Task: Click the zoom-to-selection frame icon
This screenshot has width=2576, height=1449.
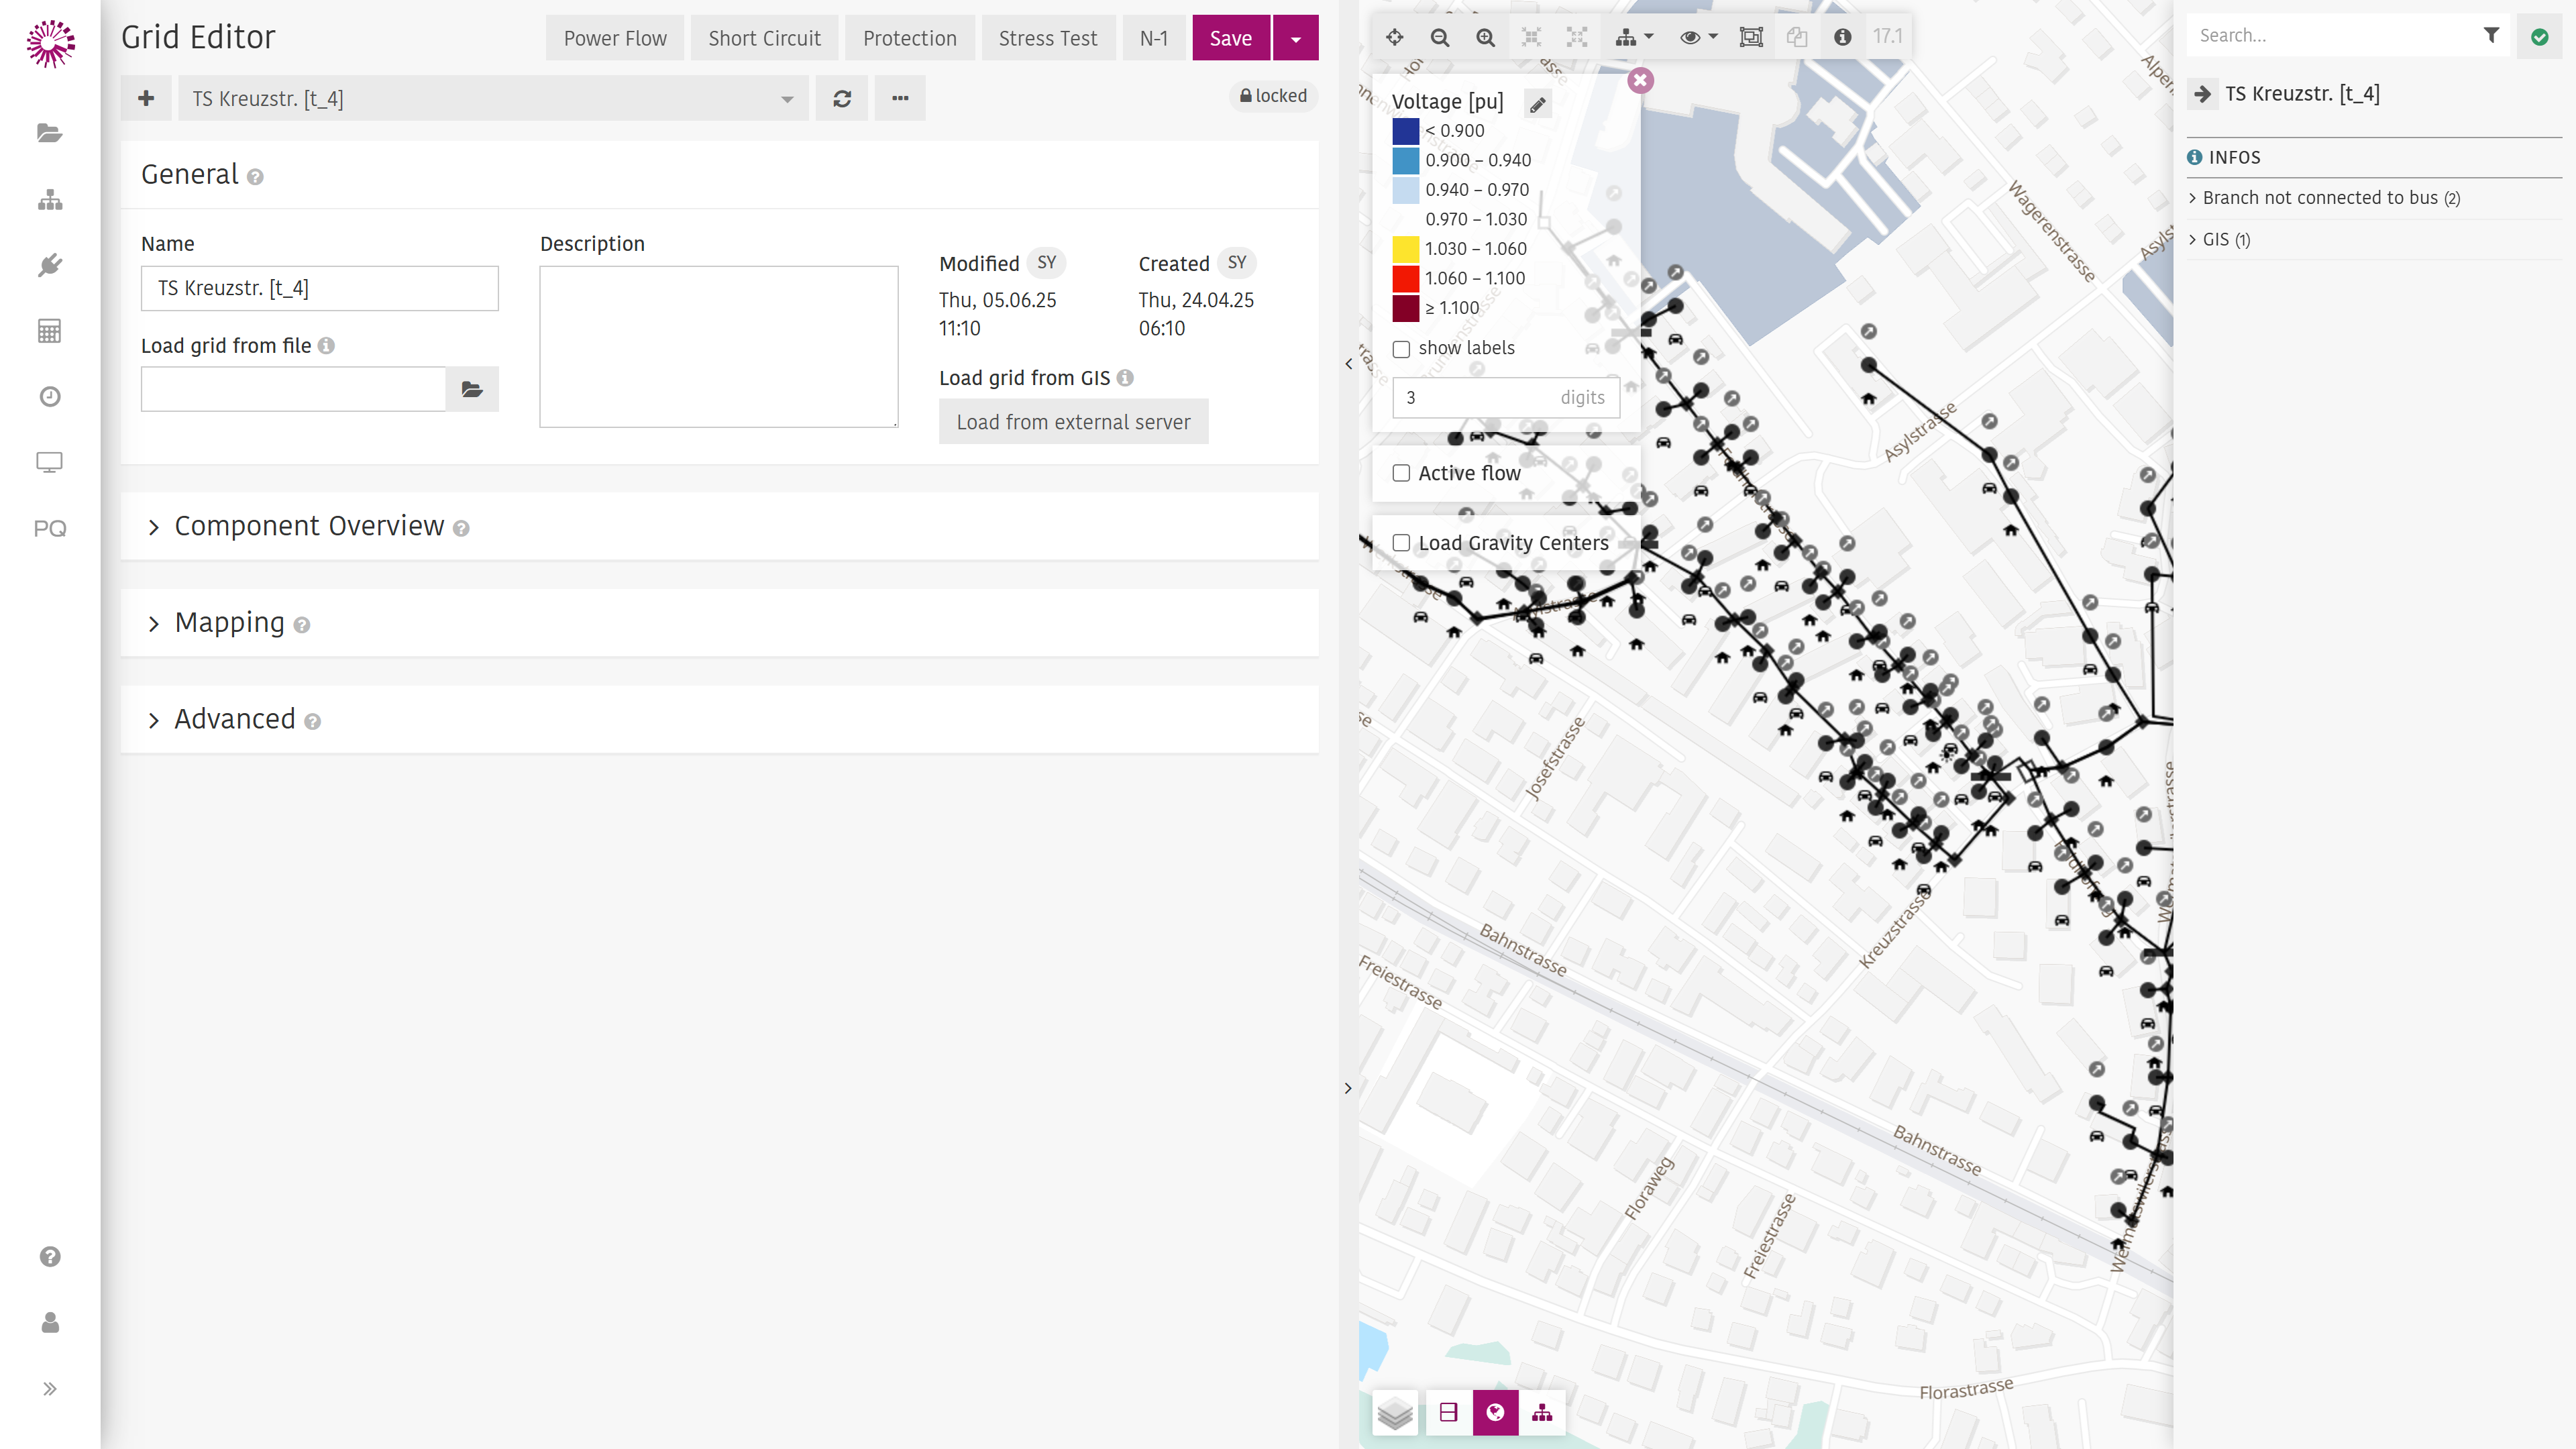Action: [x=1531, y=37]
